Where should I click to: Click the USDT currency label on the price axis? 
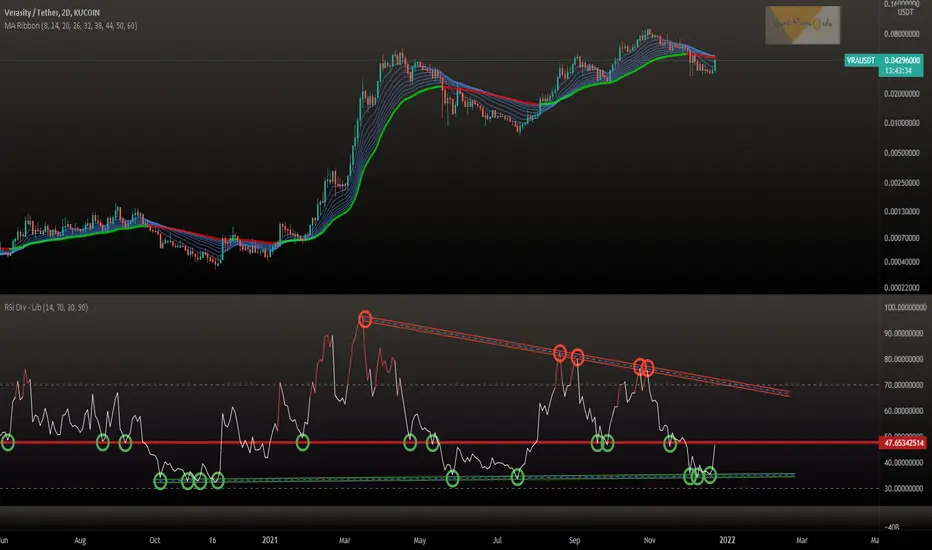(905, 12)
